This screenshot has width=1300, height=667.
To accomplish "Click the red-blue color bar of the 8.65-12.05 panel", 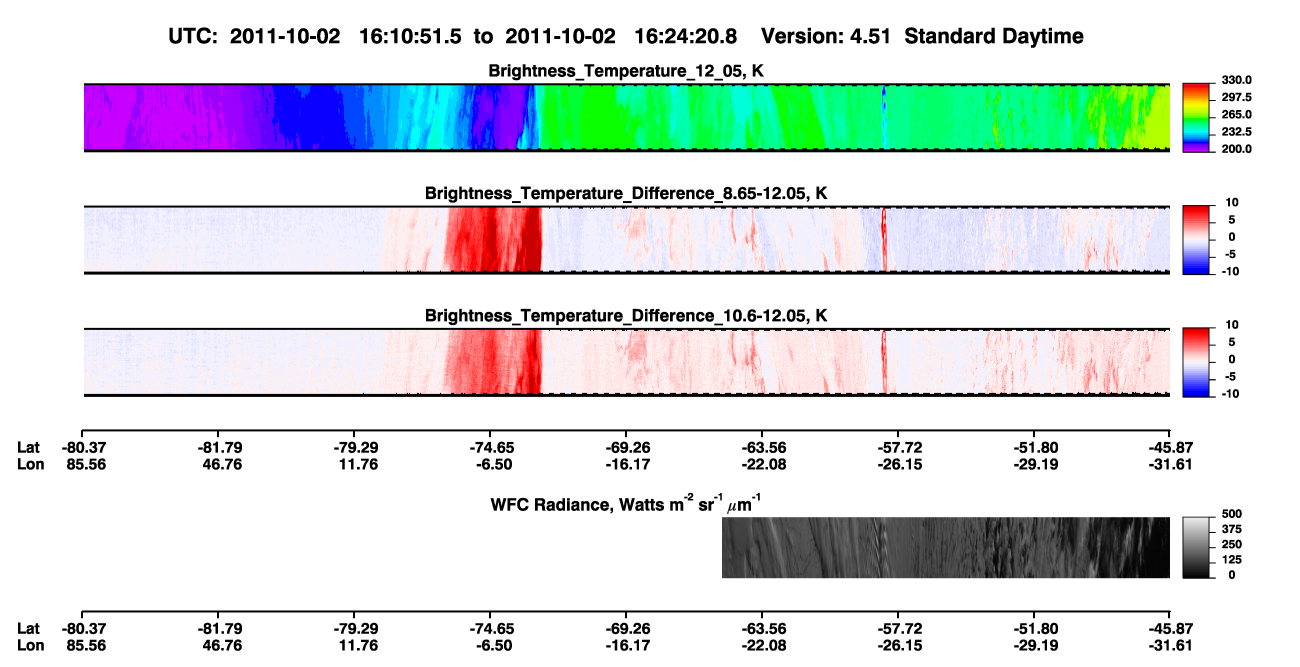I will (1197, 240).
